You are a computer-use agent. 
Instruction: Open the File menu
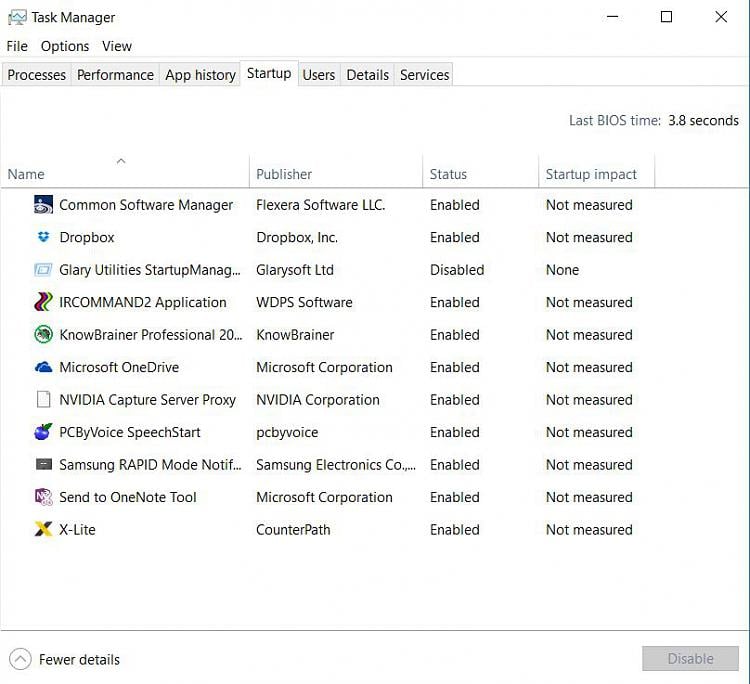(17, 46)
